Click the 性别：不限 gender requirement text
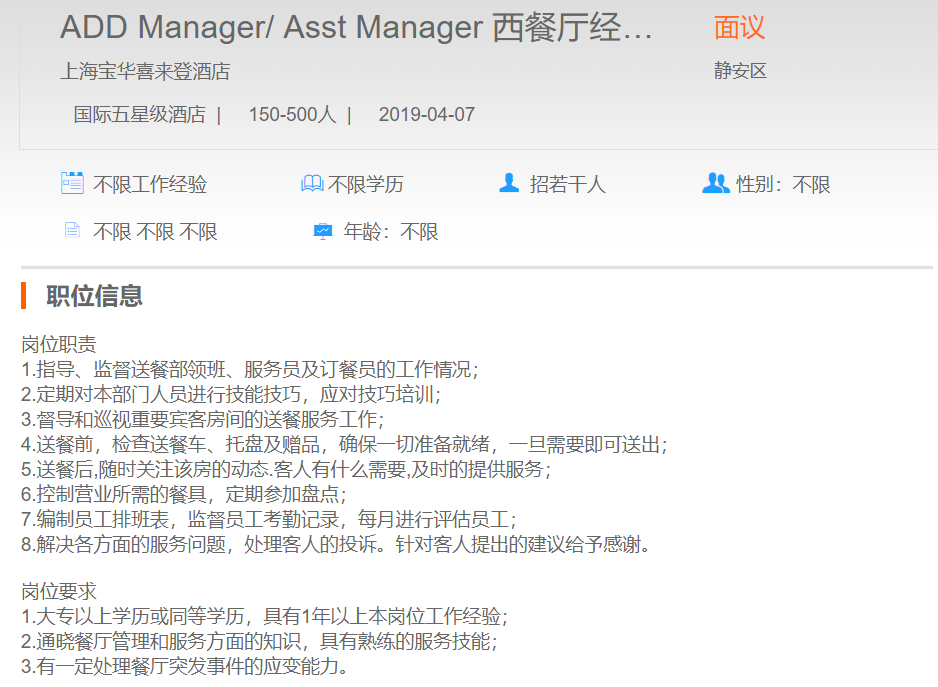 click(783, 184)
